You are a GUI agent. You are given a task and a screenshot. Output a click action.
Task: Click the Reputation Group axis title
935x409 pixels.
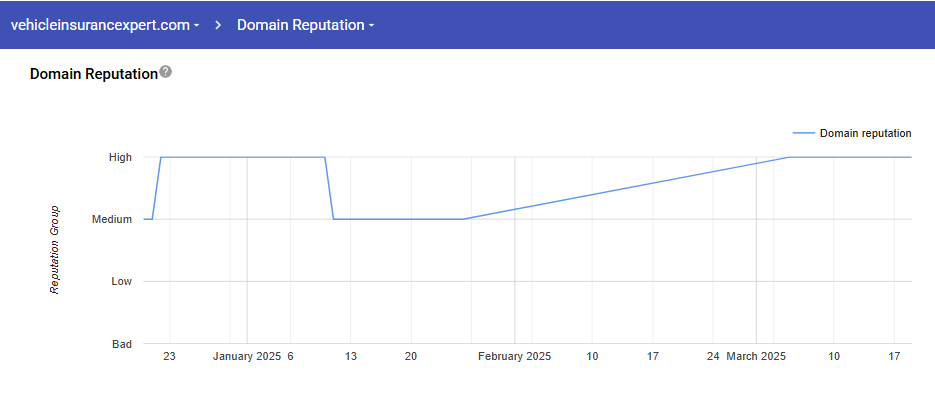tap(56, 250)
